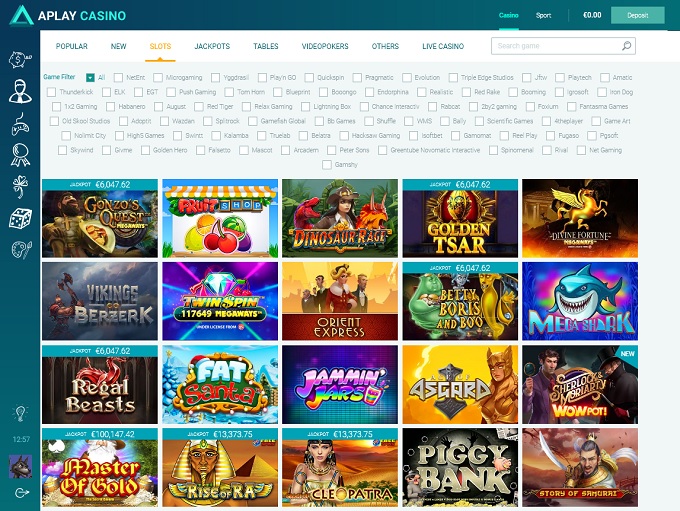Click the logout arrow icon

pyautogui.click(x=21, y=492)
